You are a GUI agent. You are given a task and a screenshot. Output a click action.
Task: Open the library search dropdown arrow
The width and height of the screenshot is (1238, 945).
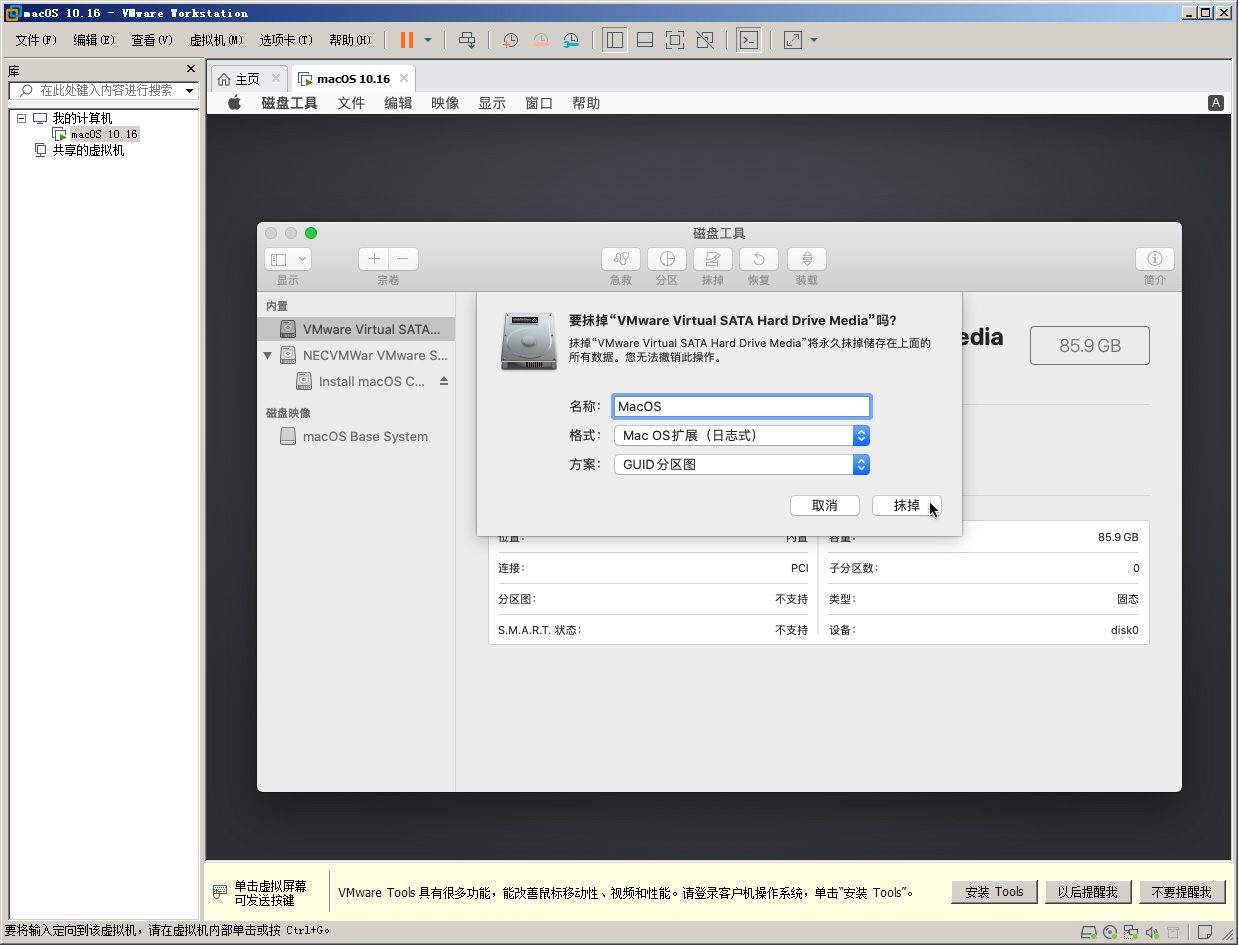(x=190, y=91)
